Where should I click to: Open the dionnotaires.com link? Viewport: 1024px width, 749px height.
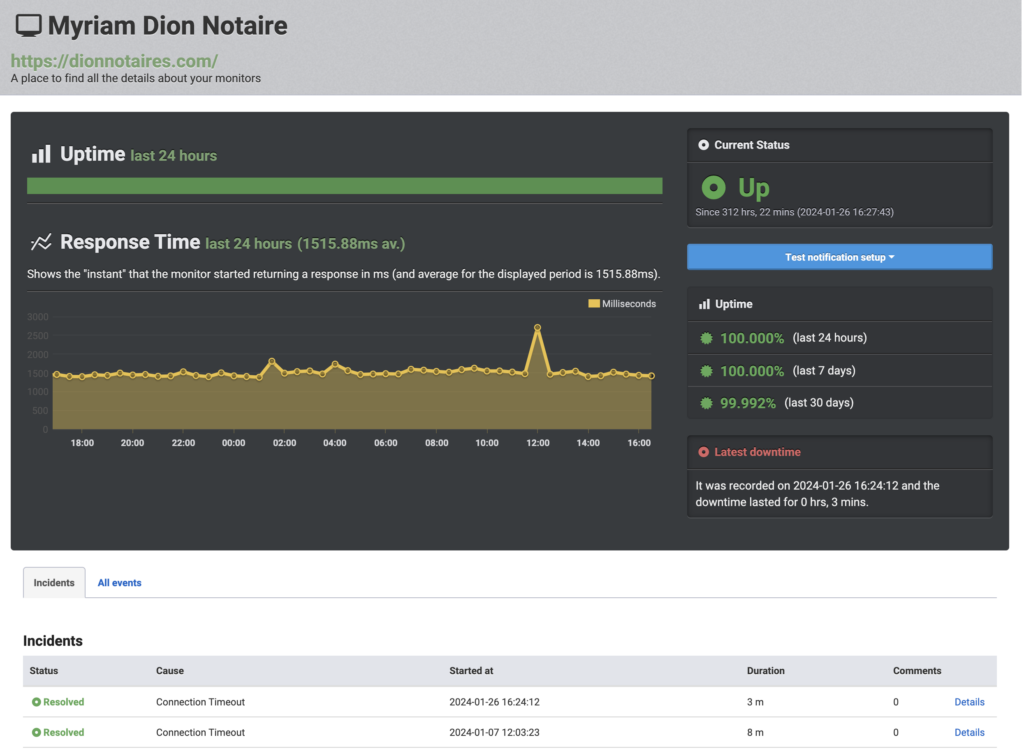point(114,61)
